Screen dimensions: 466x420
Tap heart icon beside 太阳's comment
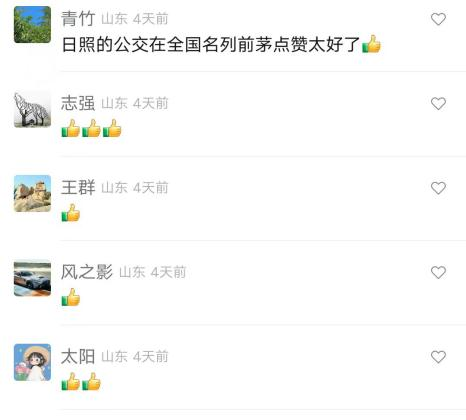click(438, 357)
